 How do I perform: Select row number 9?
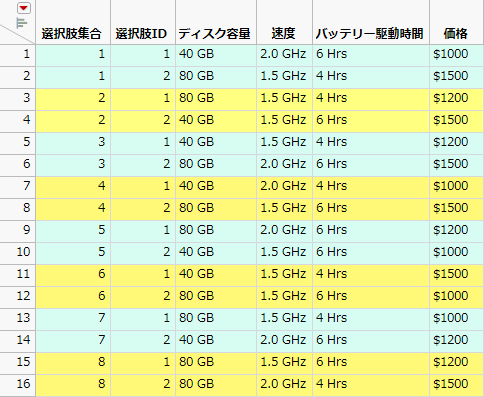pyautogui.click(x=17, y=230)
